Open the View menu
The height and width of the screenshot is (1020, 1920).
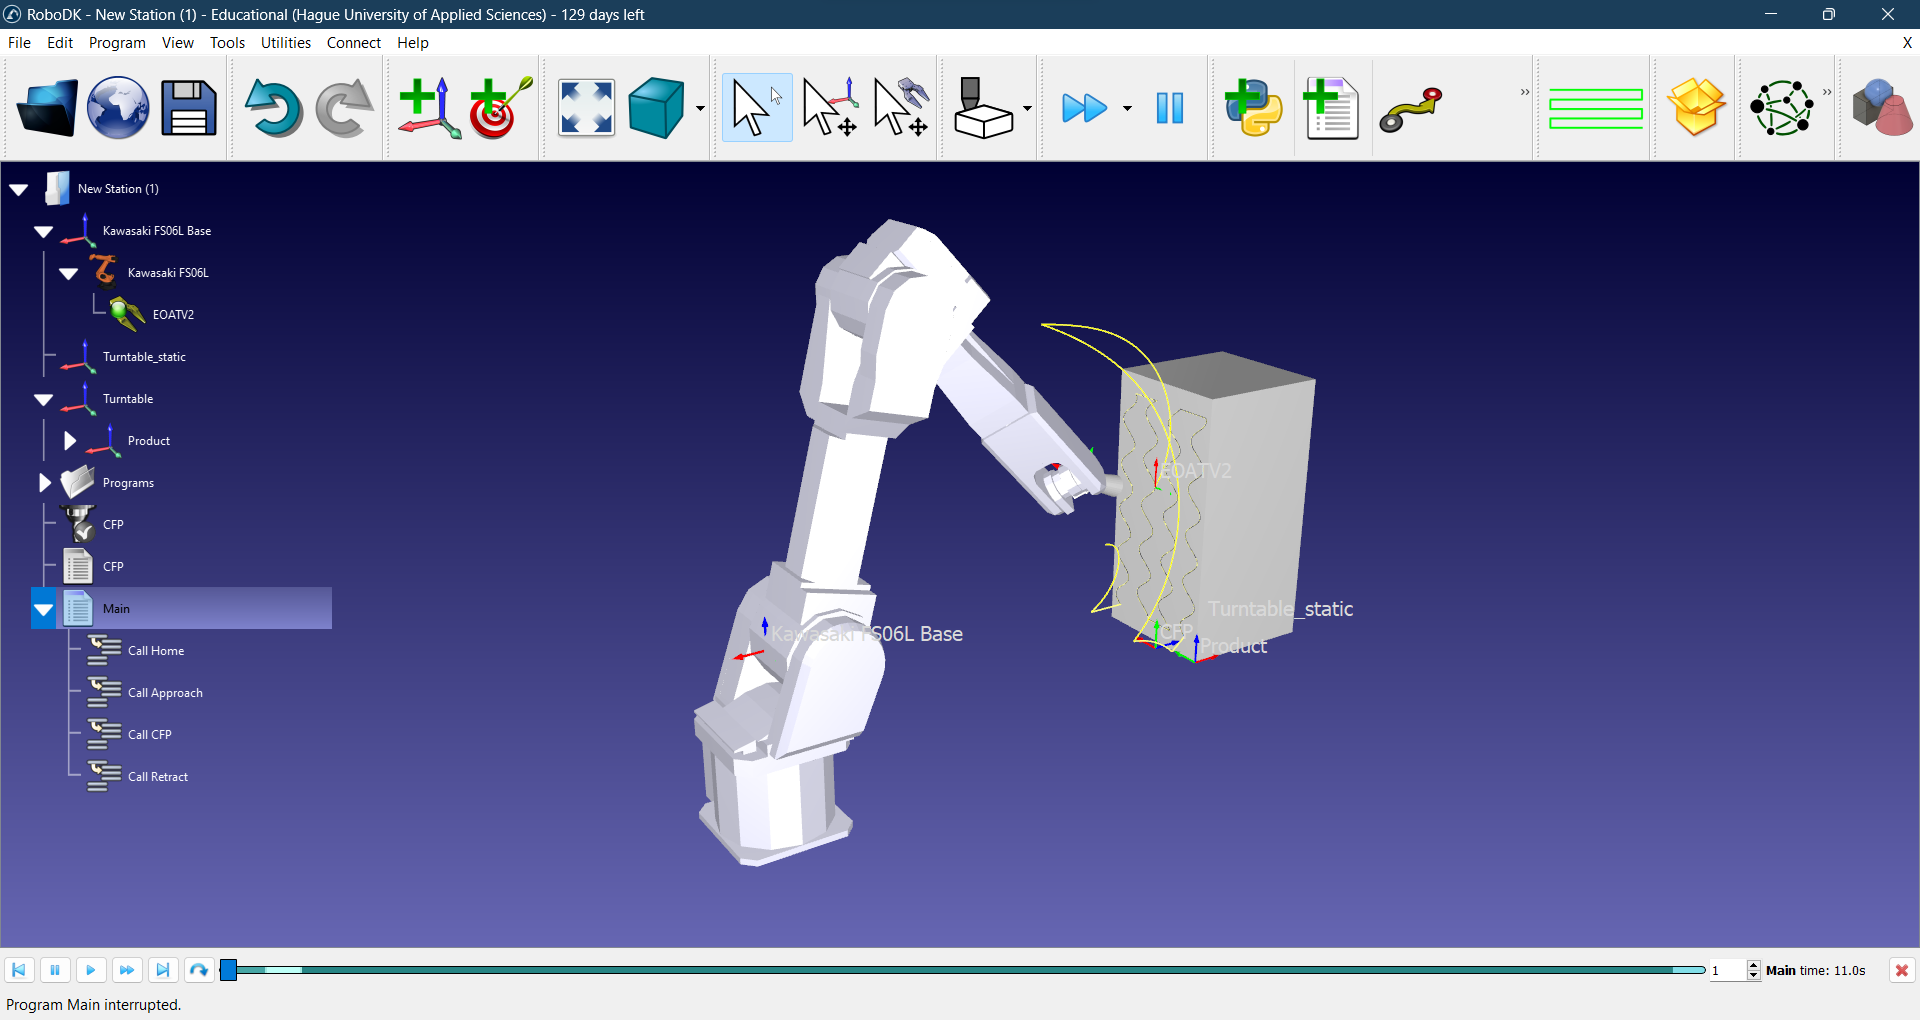tap(178, 43)
